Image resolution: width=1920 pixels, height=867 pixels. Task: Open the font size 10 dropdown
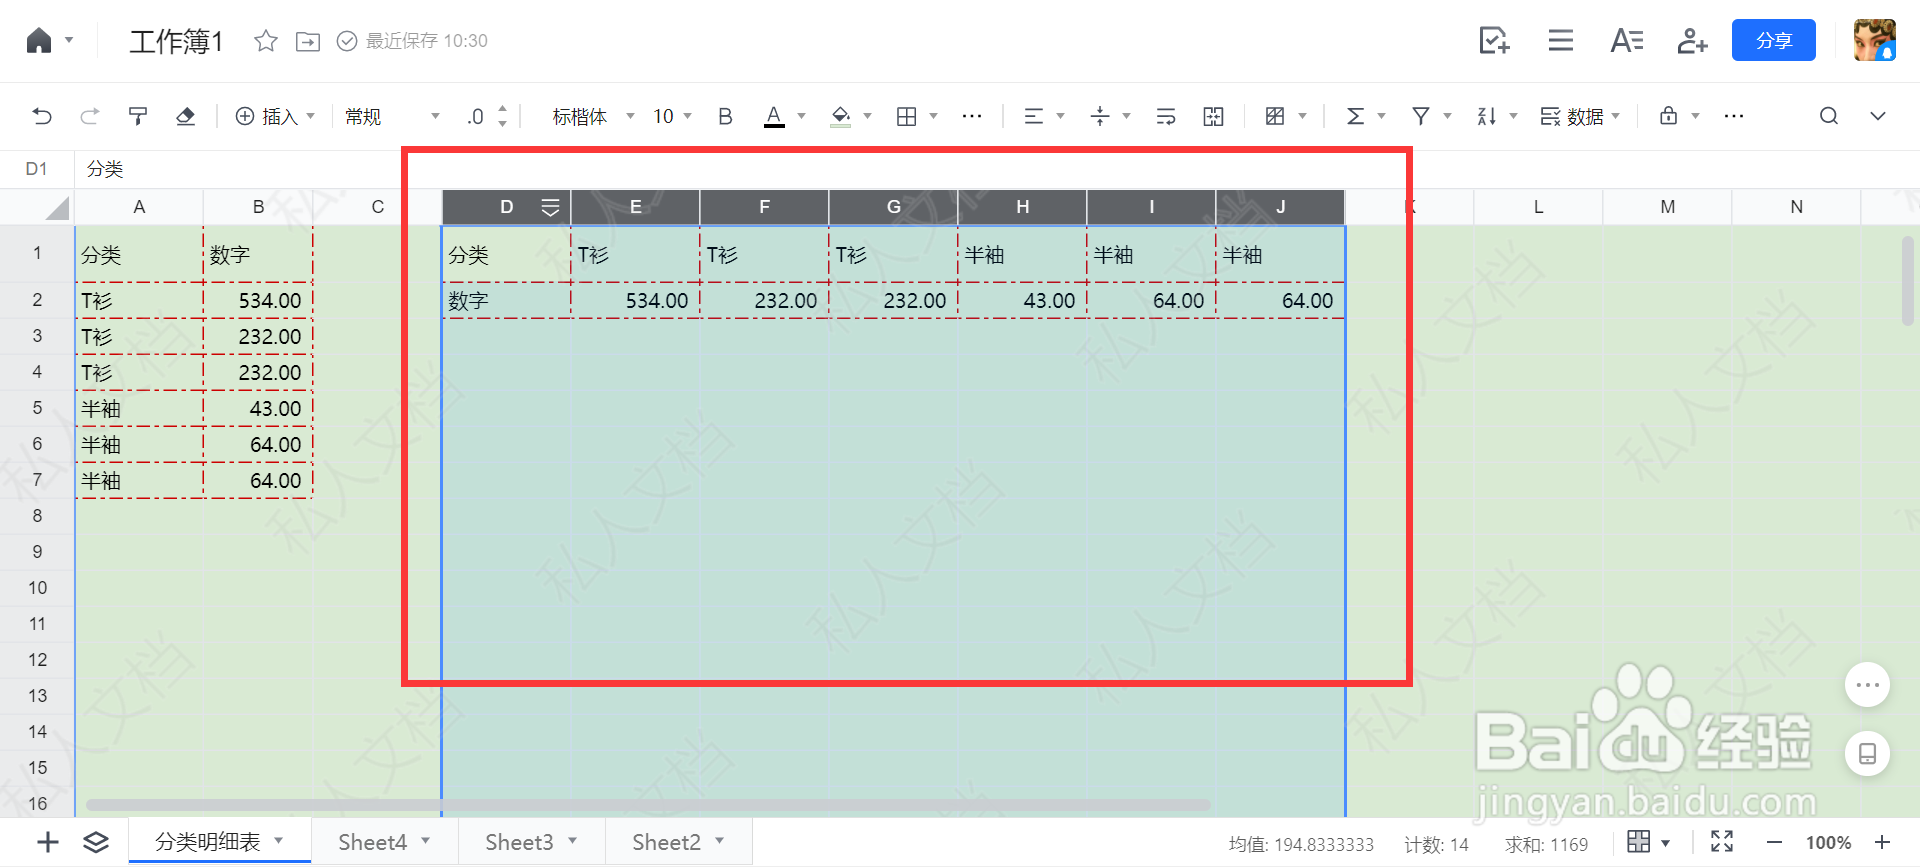672,116
